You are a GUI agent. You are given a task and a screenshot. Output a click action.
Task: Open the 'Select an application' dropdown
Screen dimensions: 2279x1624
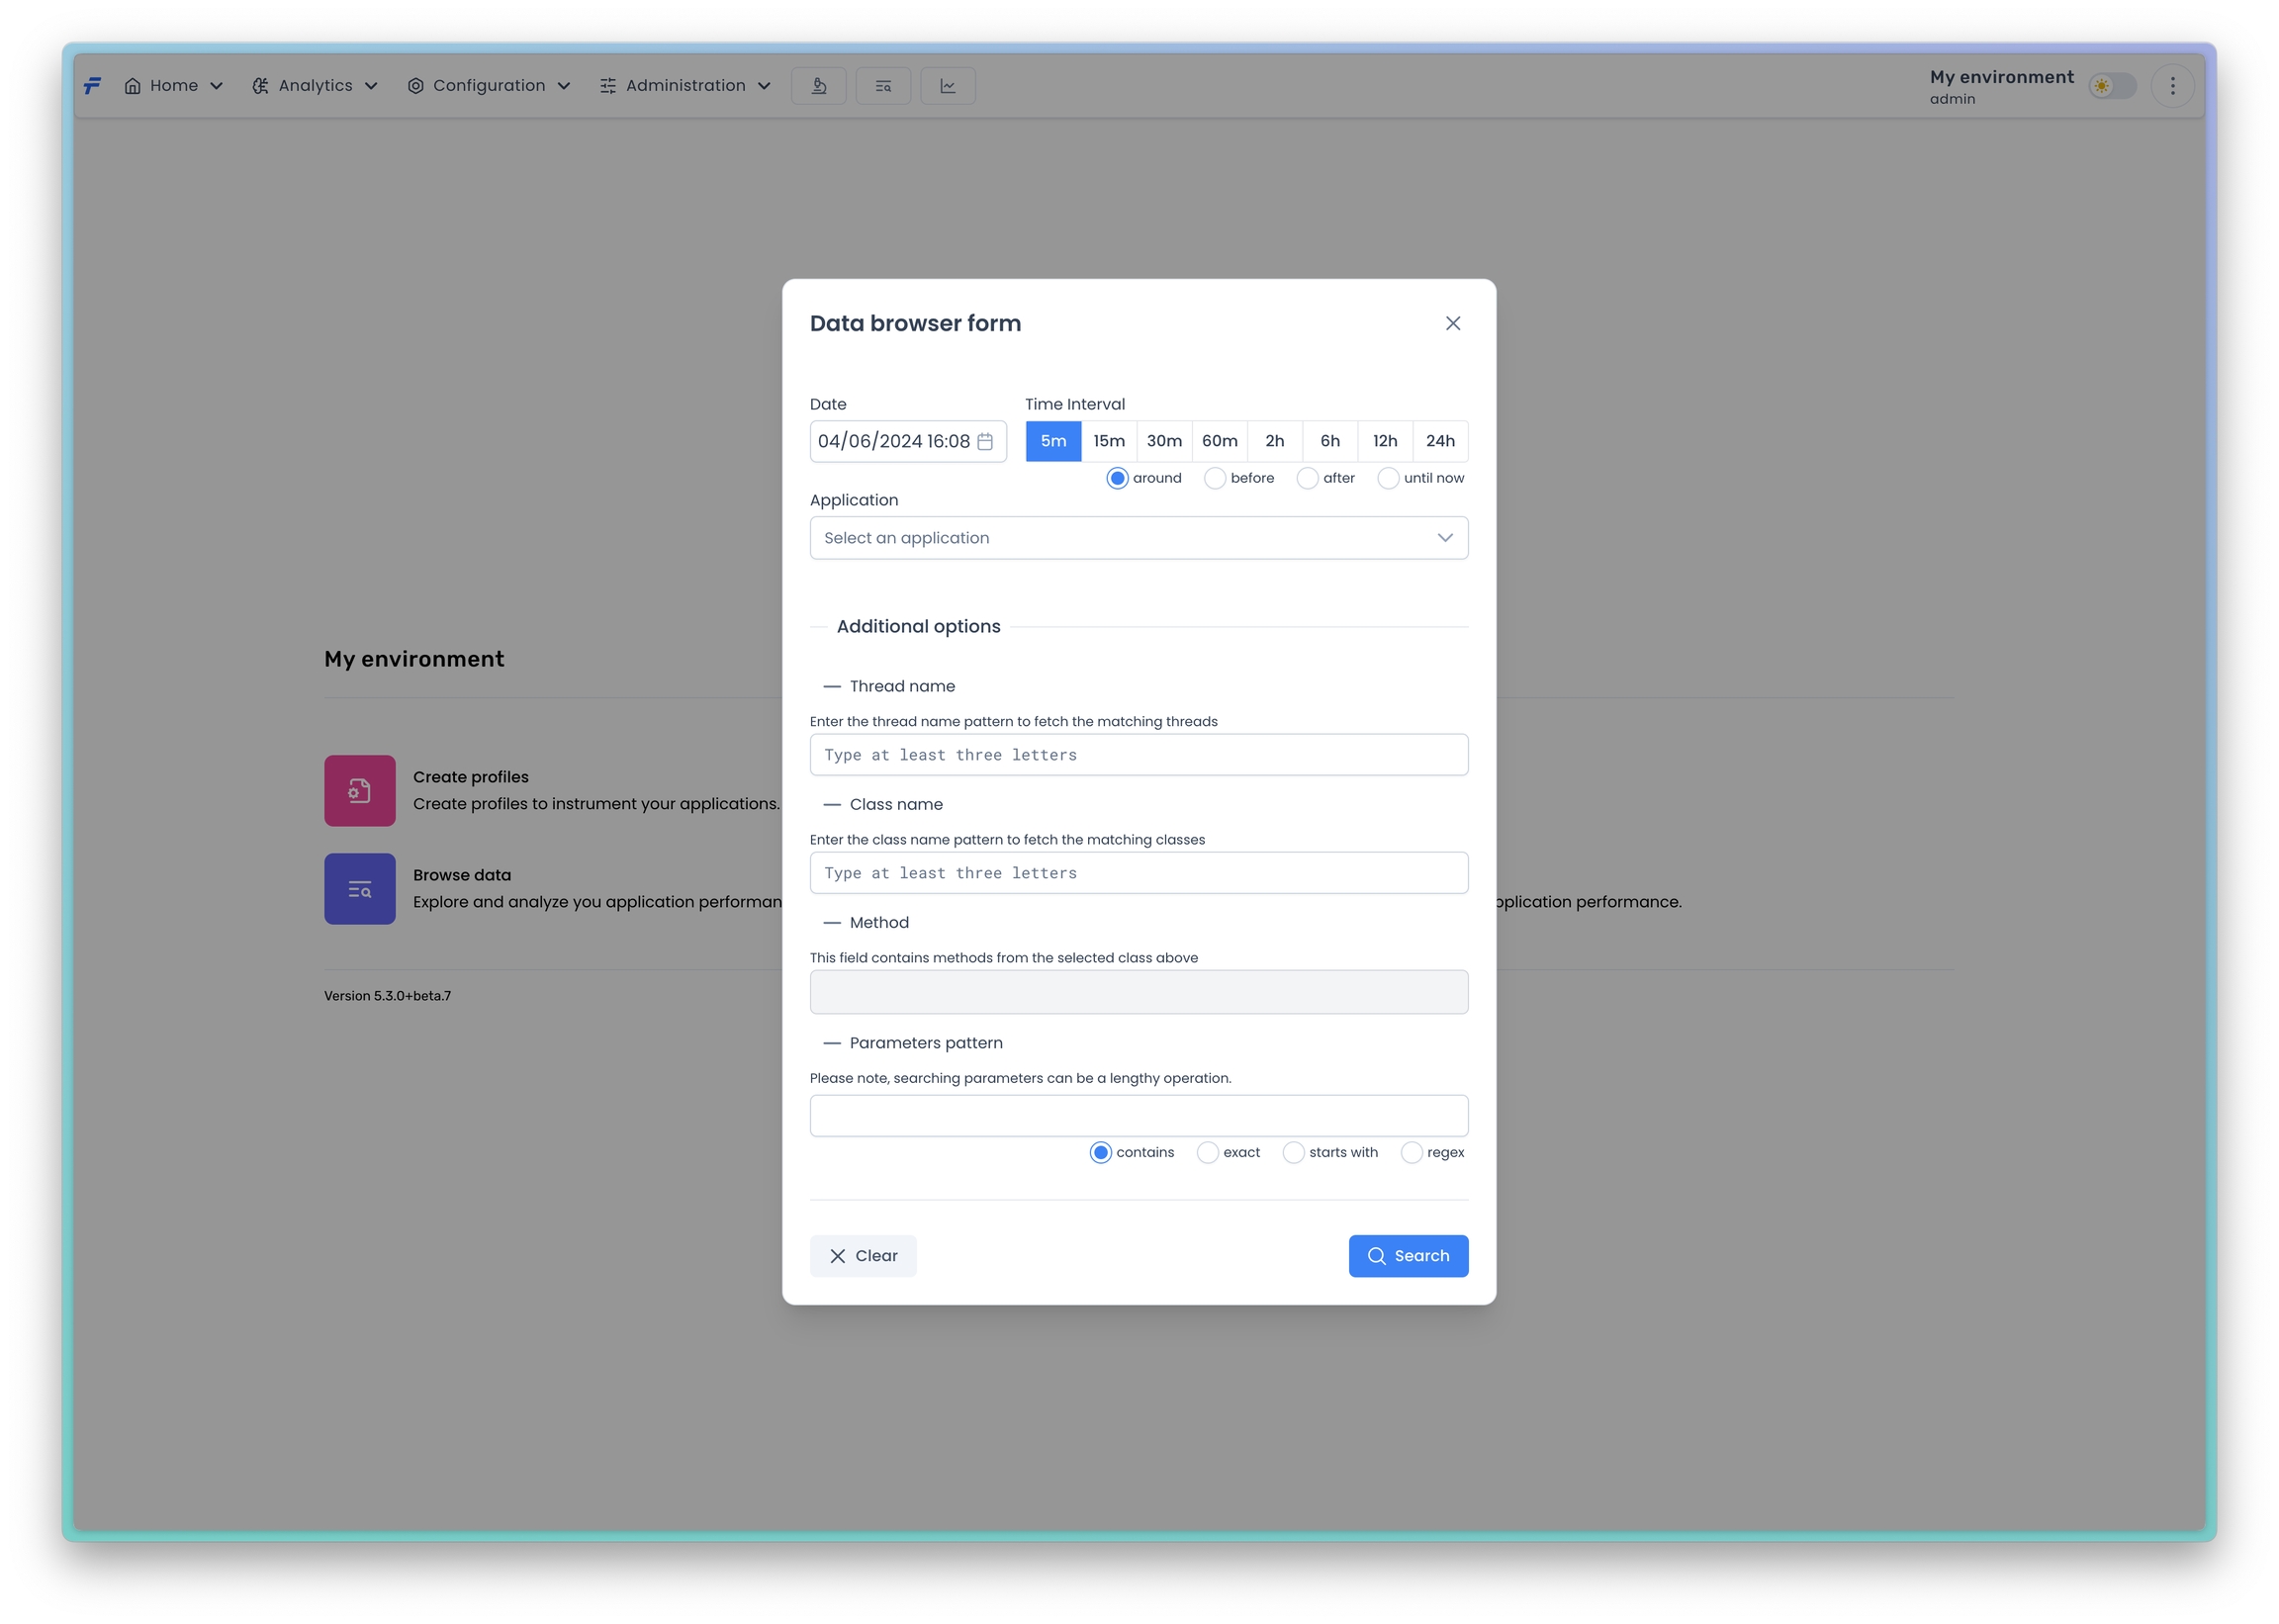(1138, 538)
